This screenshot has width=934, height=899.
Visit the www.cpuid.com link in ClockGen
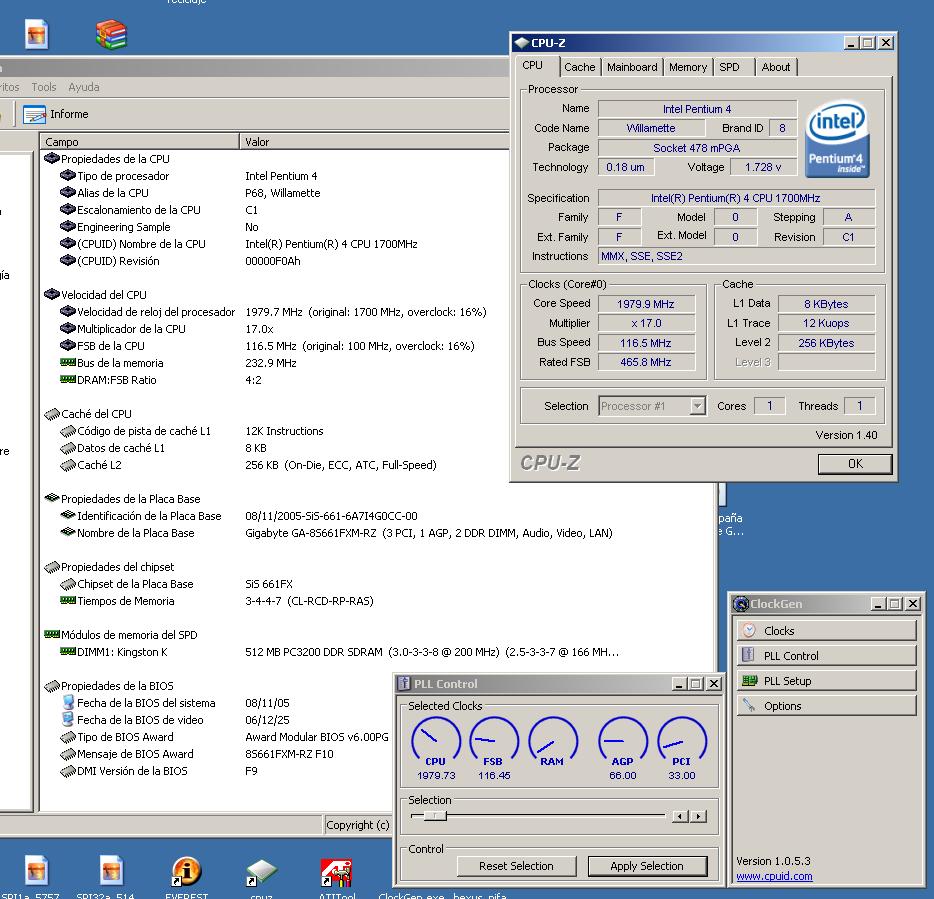click(774, 876)
